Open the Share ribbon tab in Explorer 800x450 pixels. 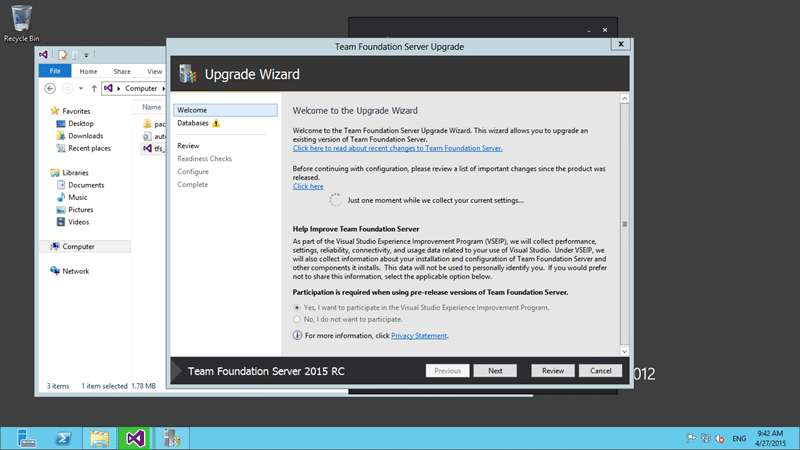pos(122,71)
